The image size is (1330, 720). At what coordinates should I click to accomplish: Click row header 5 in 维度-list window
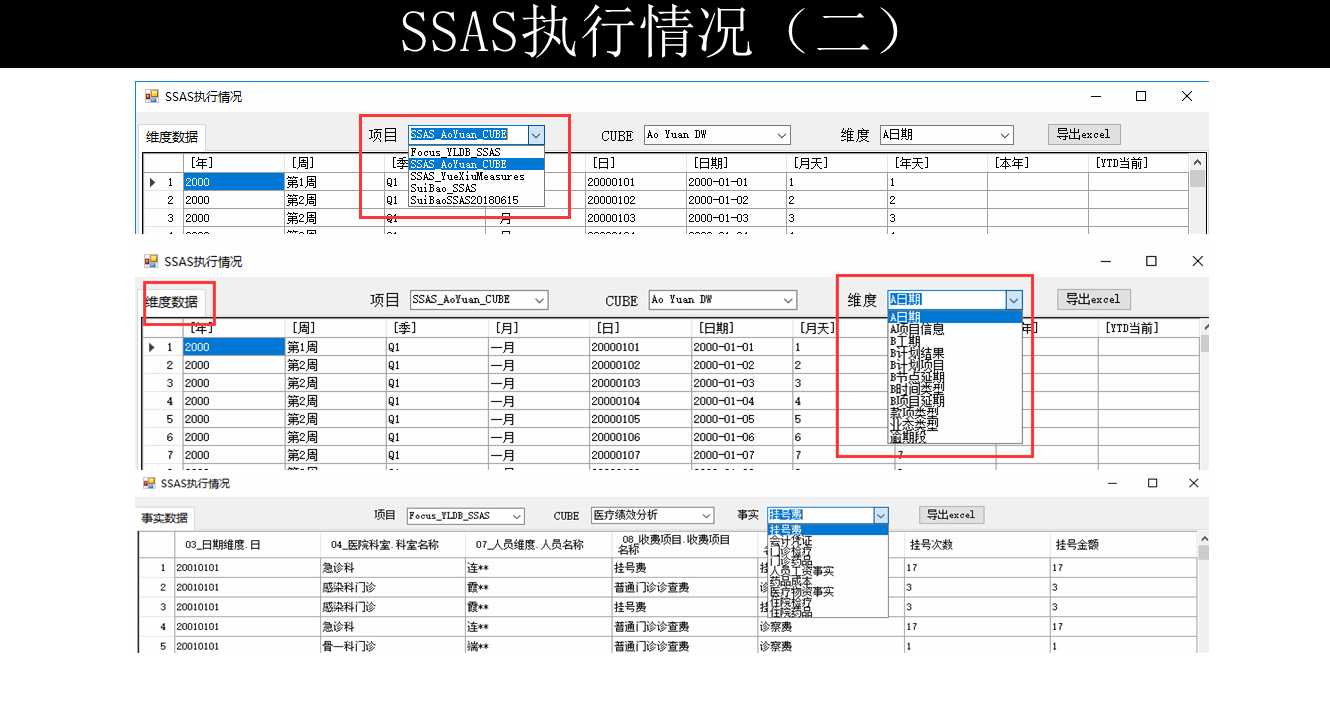163,419
